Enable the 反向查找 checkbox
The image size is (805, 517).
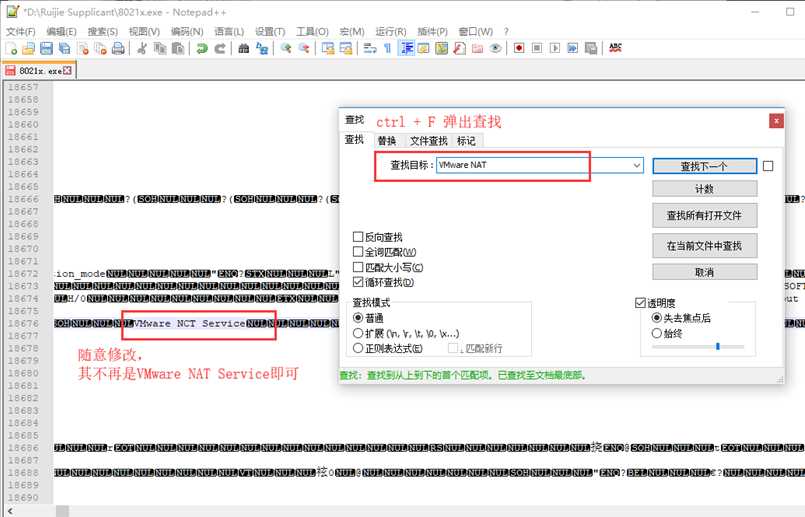(x=358, y=237)
